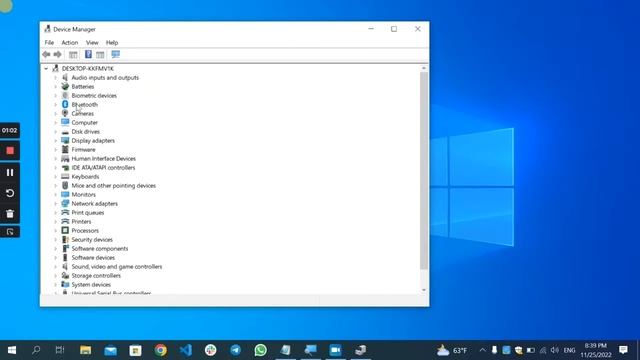Screen dimensions: 640x360
Task: Click the Back arrow in Device Manager toolbar
Action: coord(46,54)
